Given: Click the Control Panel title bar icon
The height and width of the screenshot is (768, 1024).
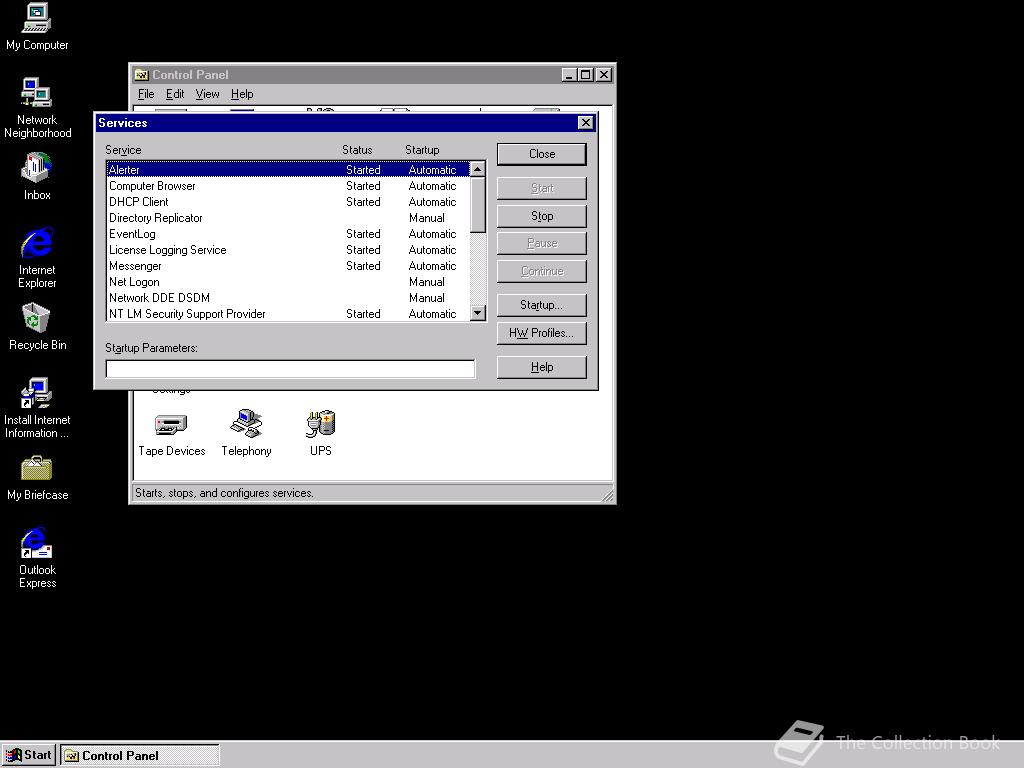Looking at the screenshot, I should coord(141,74).
